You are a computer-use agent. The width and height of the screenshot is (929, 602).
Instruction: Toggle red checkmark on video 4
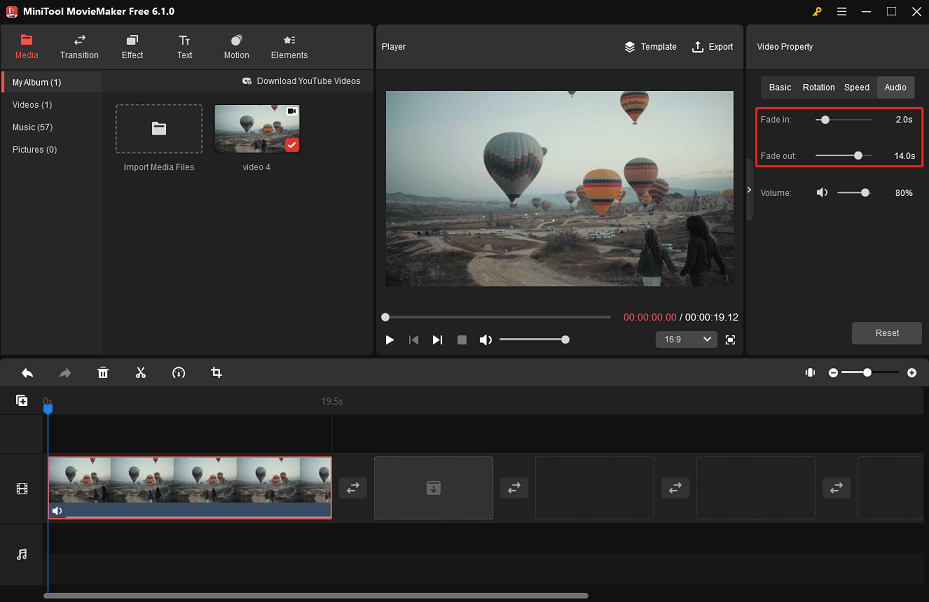point(291,145)
